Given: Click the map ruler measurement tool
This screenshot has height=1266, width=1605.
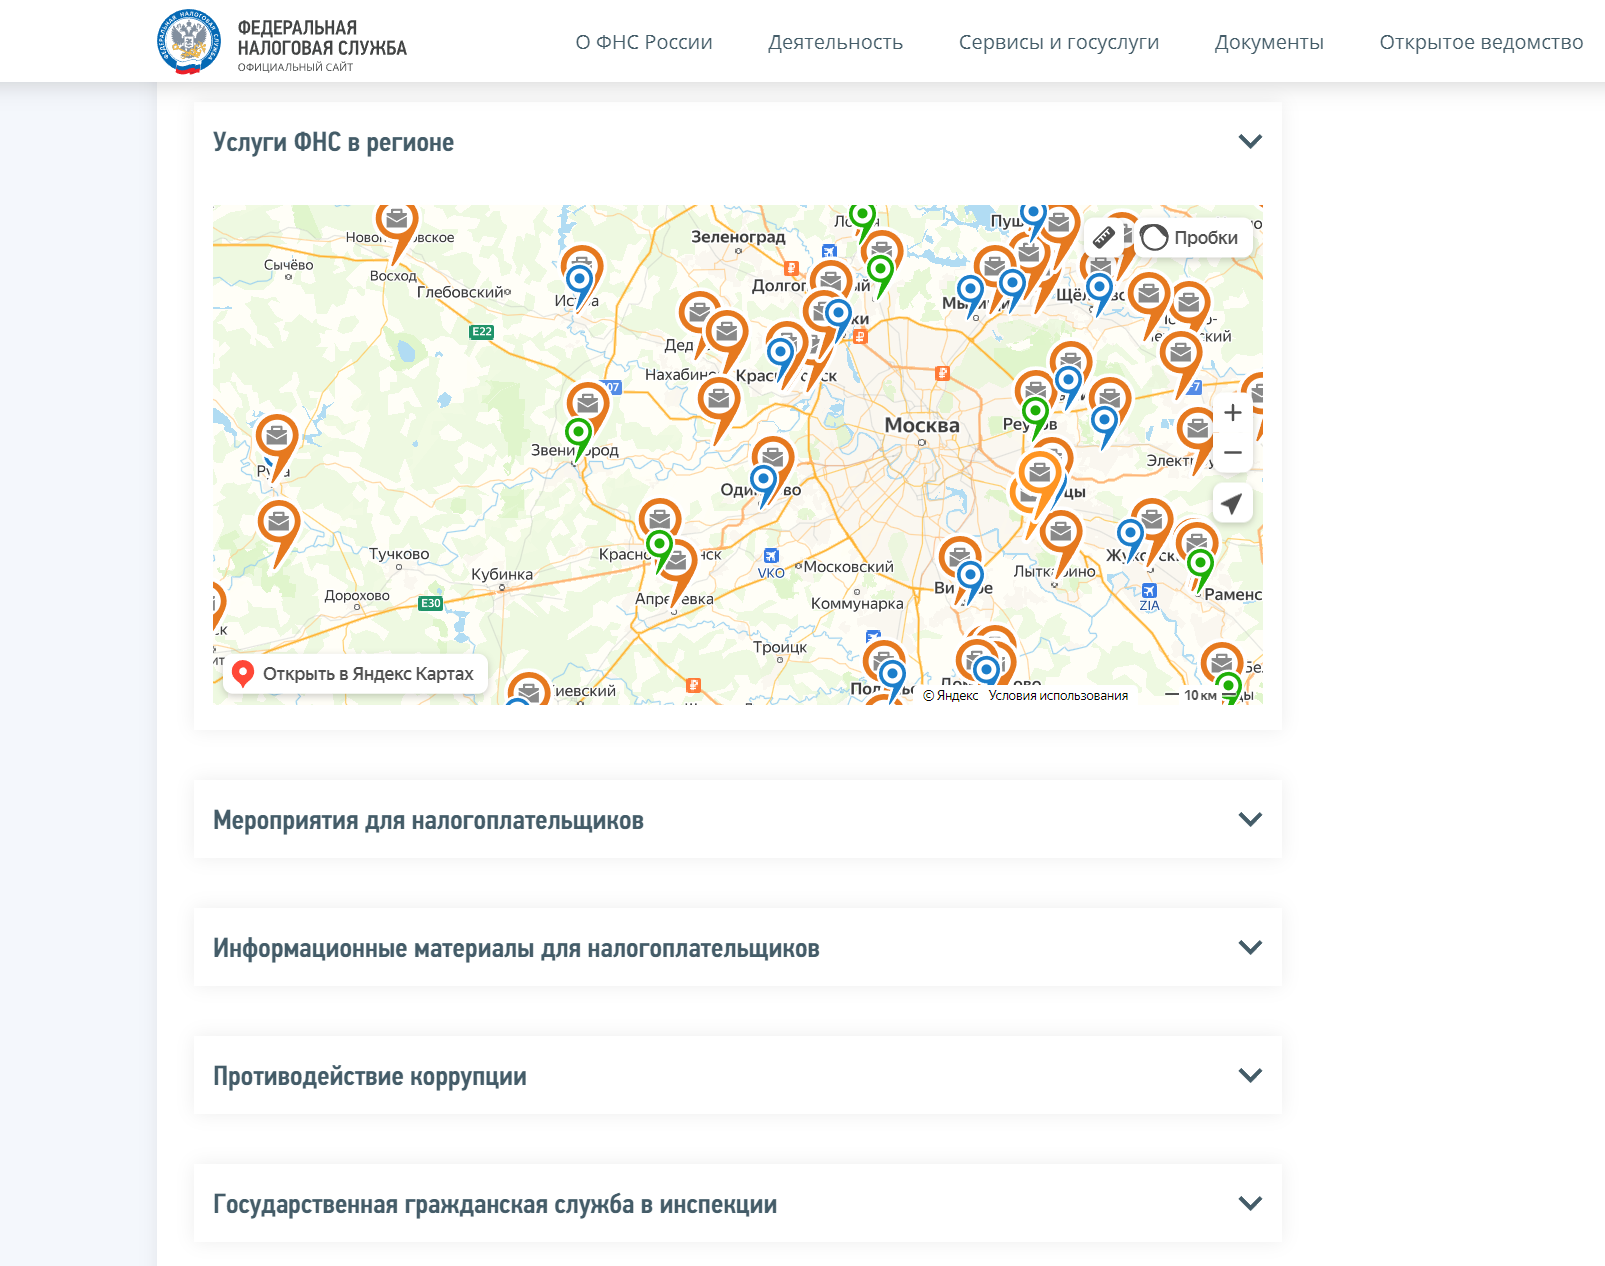Looking at the screenshot, I should (1103, 237).
